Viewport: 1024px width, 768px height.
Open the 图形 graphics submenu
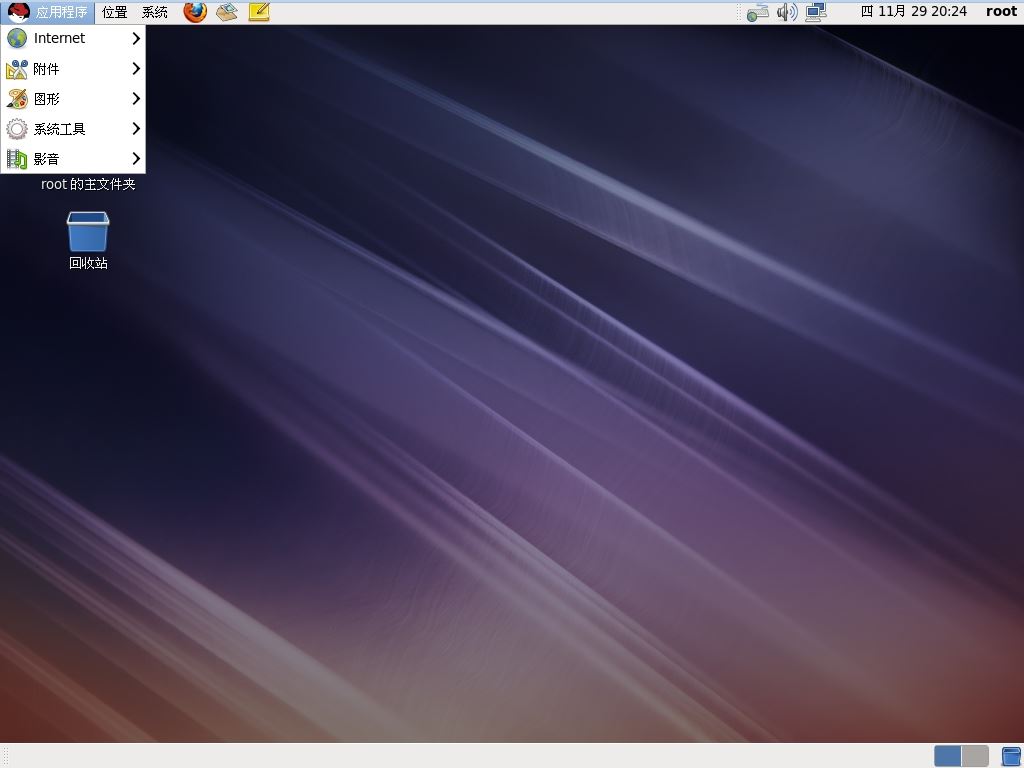tap(73, 99)
